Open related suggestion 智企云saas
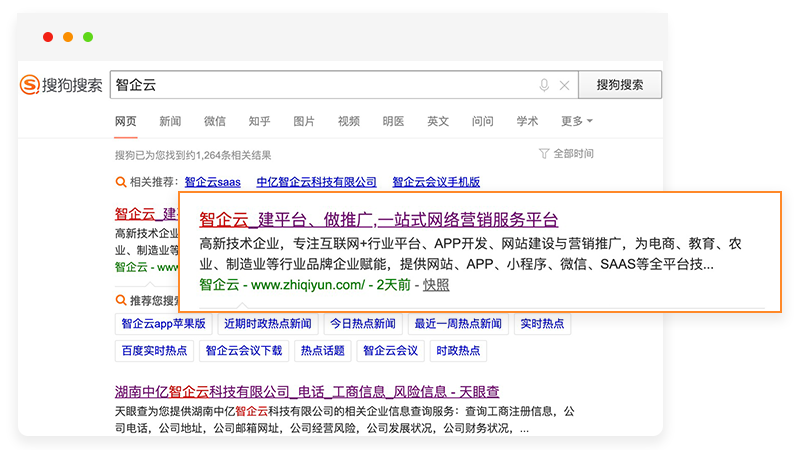This screenshot has width=800, height=450. (x=212, y=182)
